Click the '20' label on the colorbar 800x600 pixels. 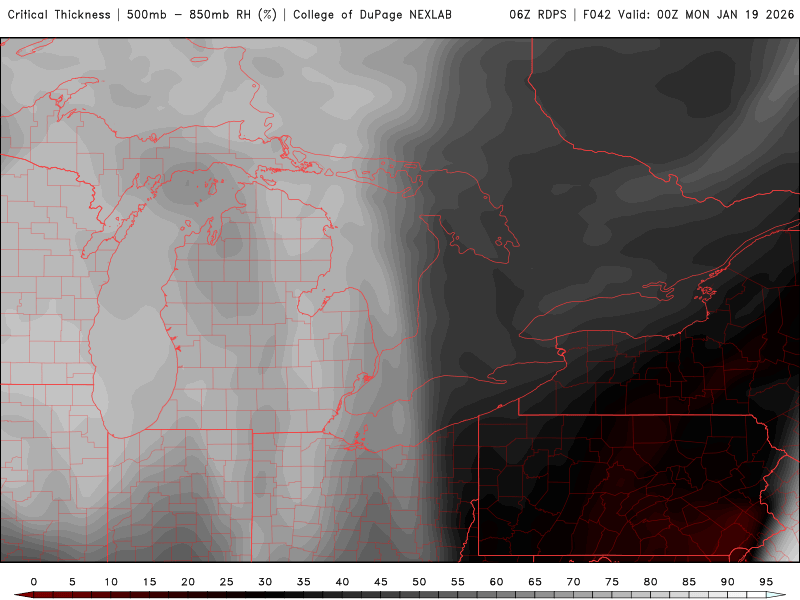coord(188,582)
